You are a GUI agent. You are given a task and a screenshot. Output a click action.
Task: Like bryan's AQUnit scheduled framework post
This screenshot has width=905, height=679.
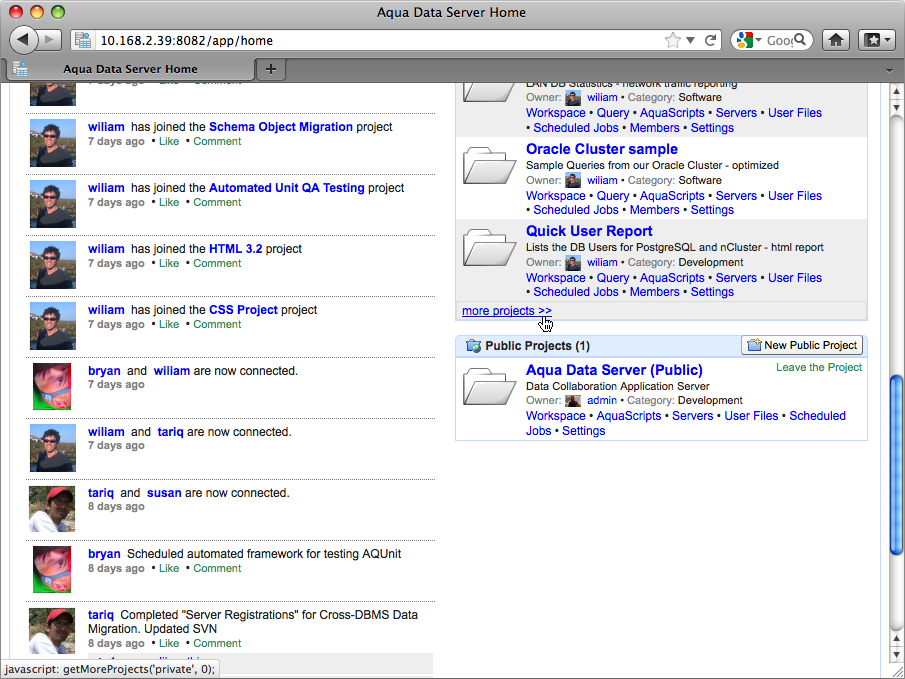pos(169,569)
